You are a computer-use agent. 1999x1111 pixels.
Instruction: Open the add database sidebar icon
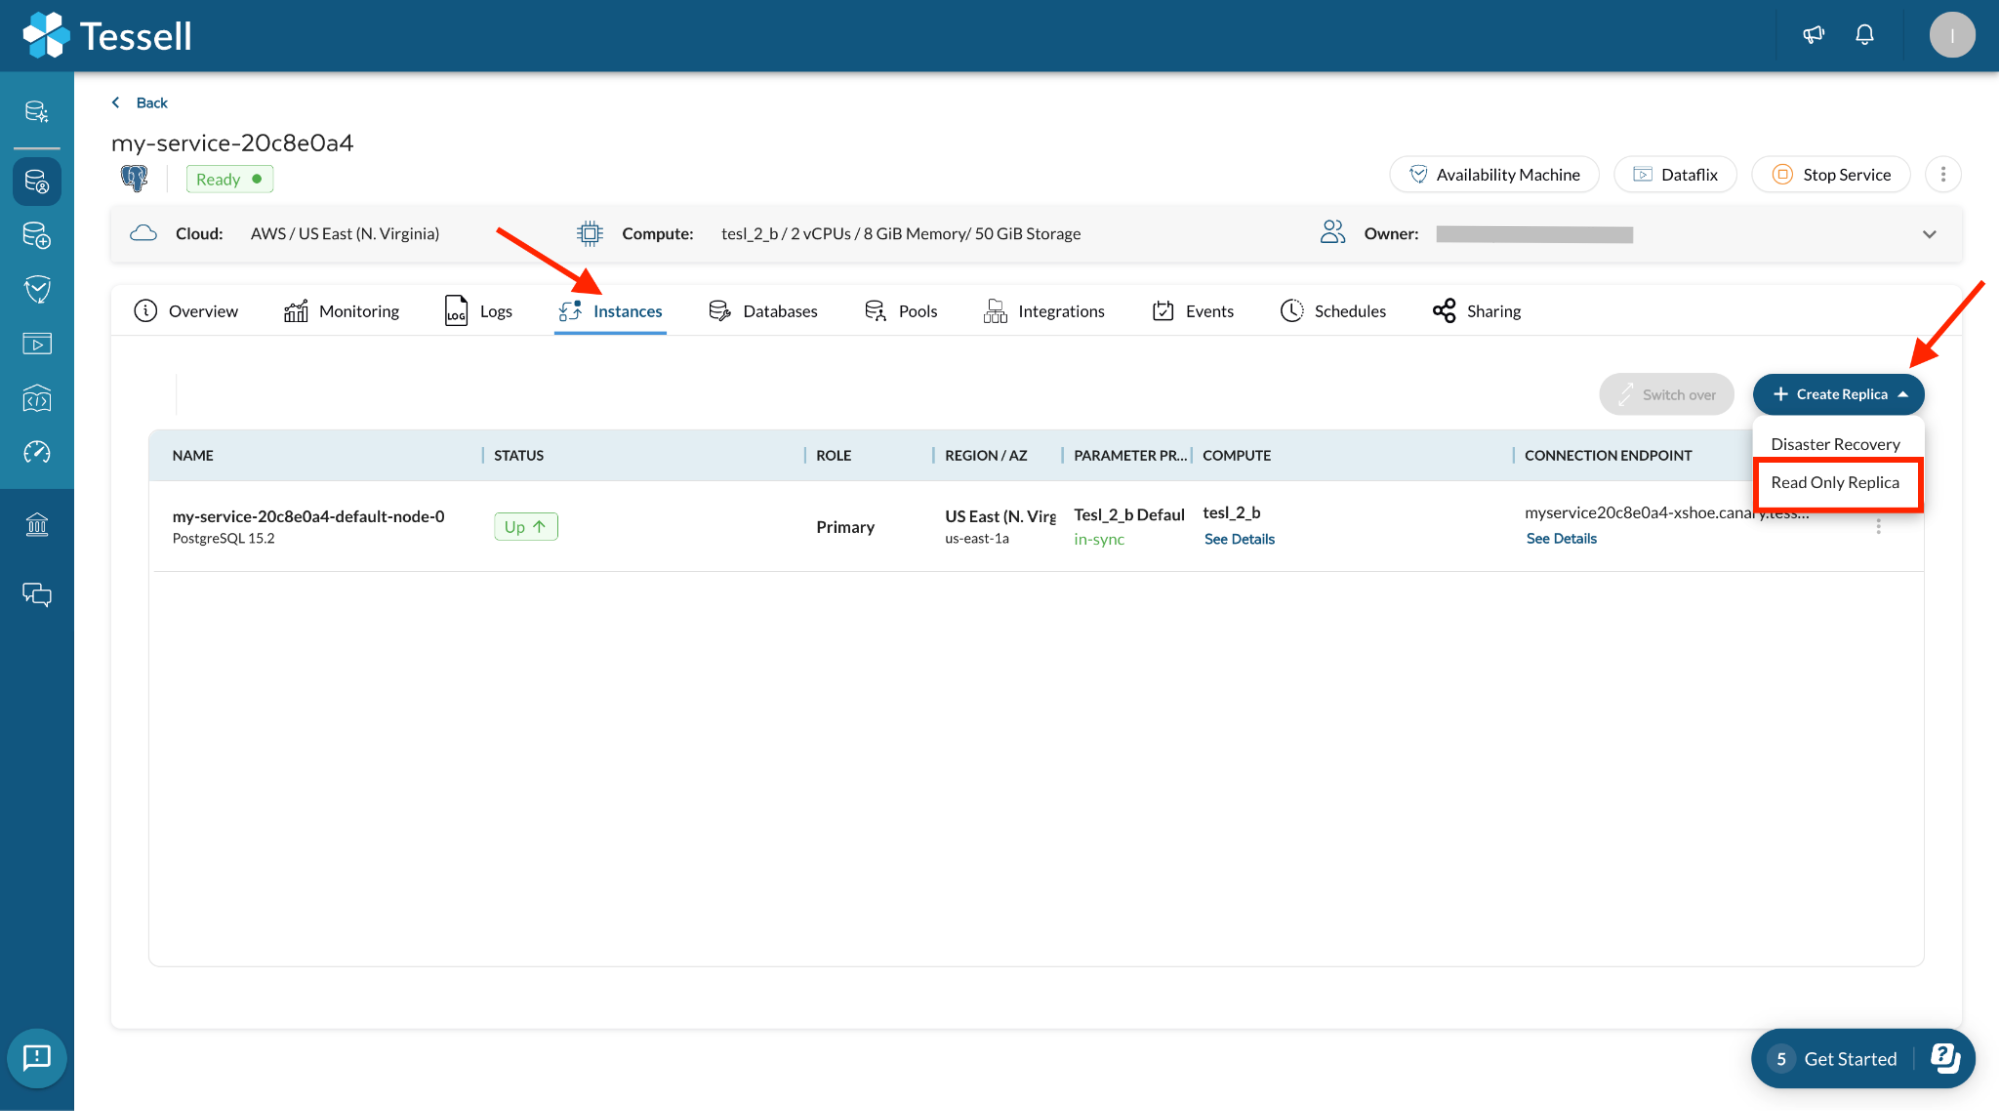(x=37, y=235)
